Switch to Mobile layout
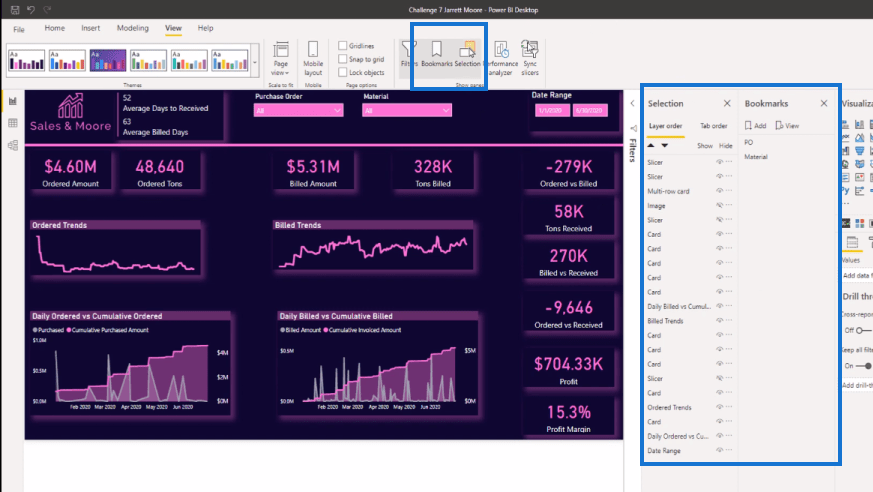Viewport: 873px width, 492px height. [x=313, y=58]
